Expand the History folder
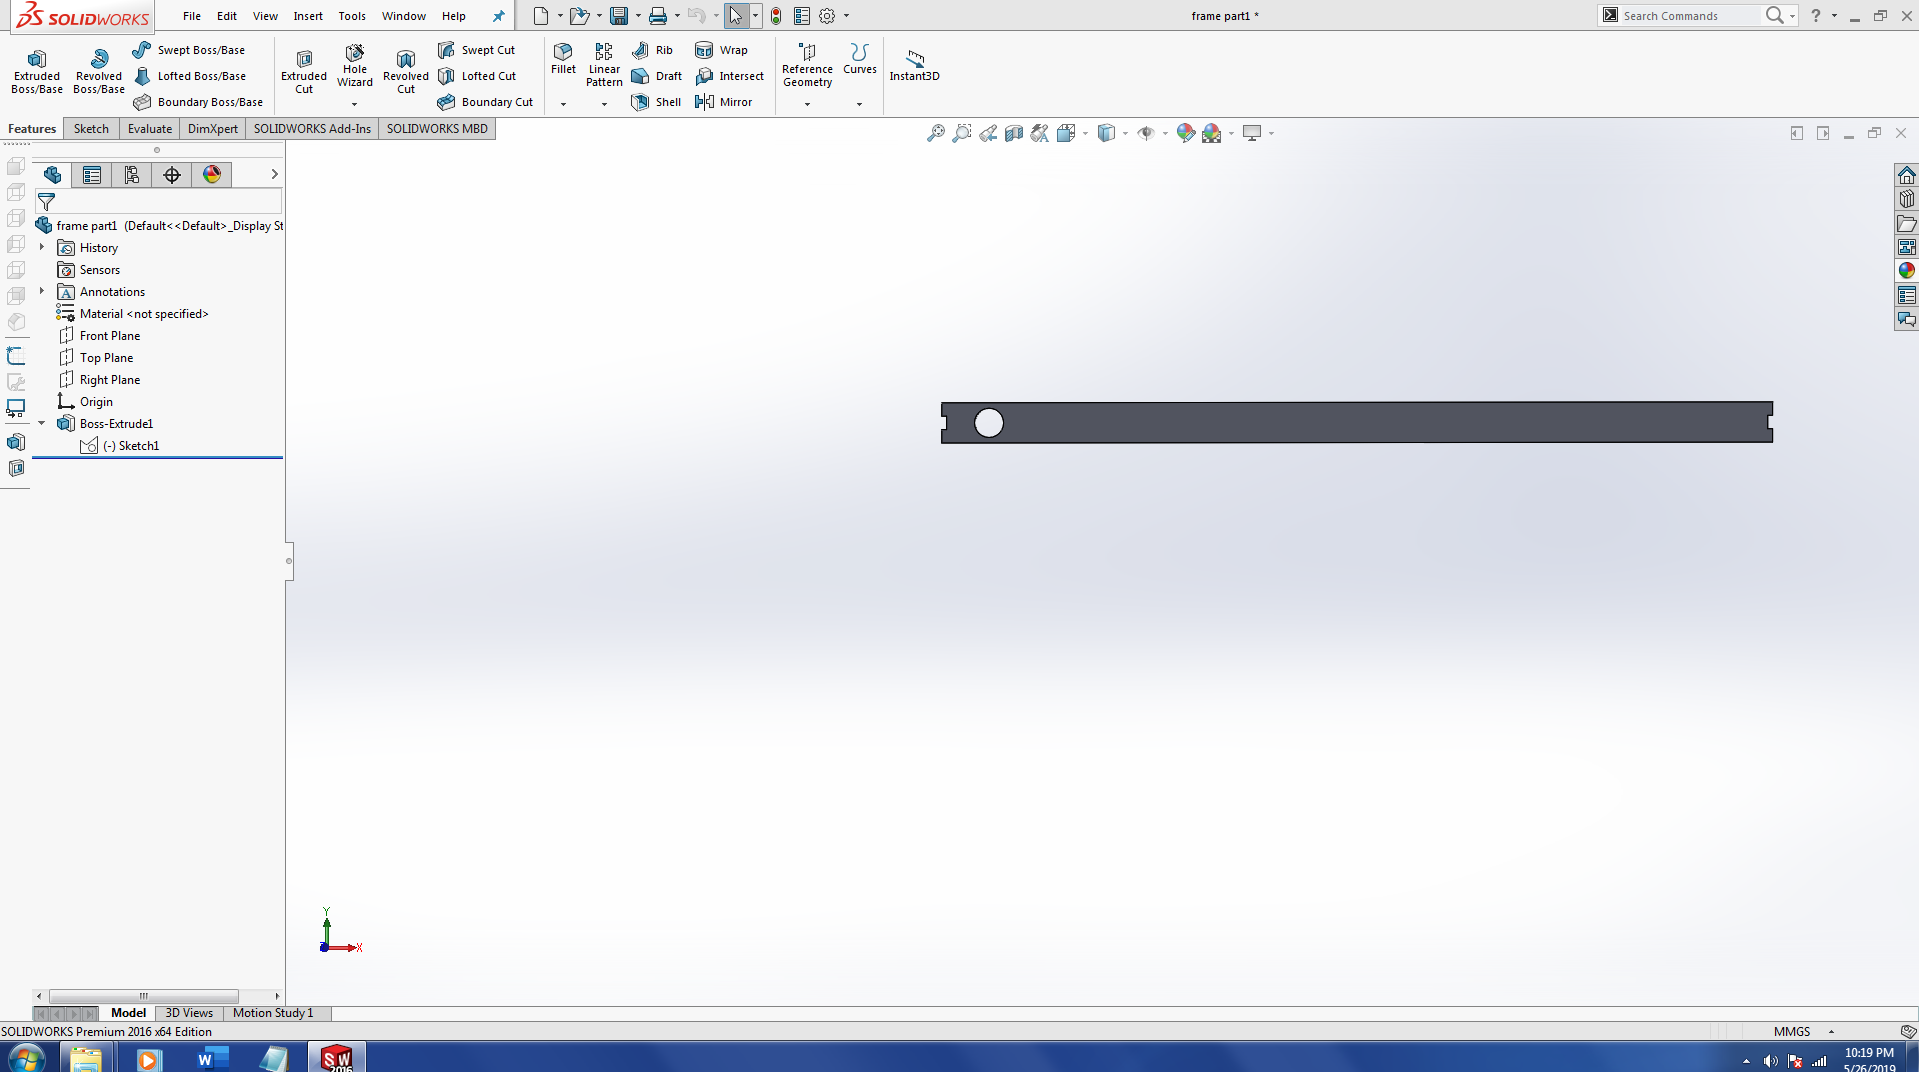The width and height of the screenshot is (1919, 1072). pos(42,247)
